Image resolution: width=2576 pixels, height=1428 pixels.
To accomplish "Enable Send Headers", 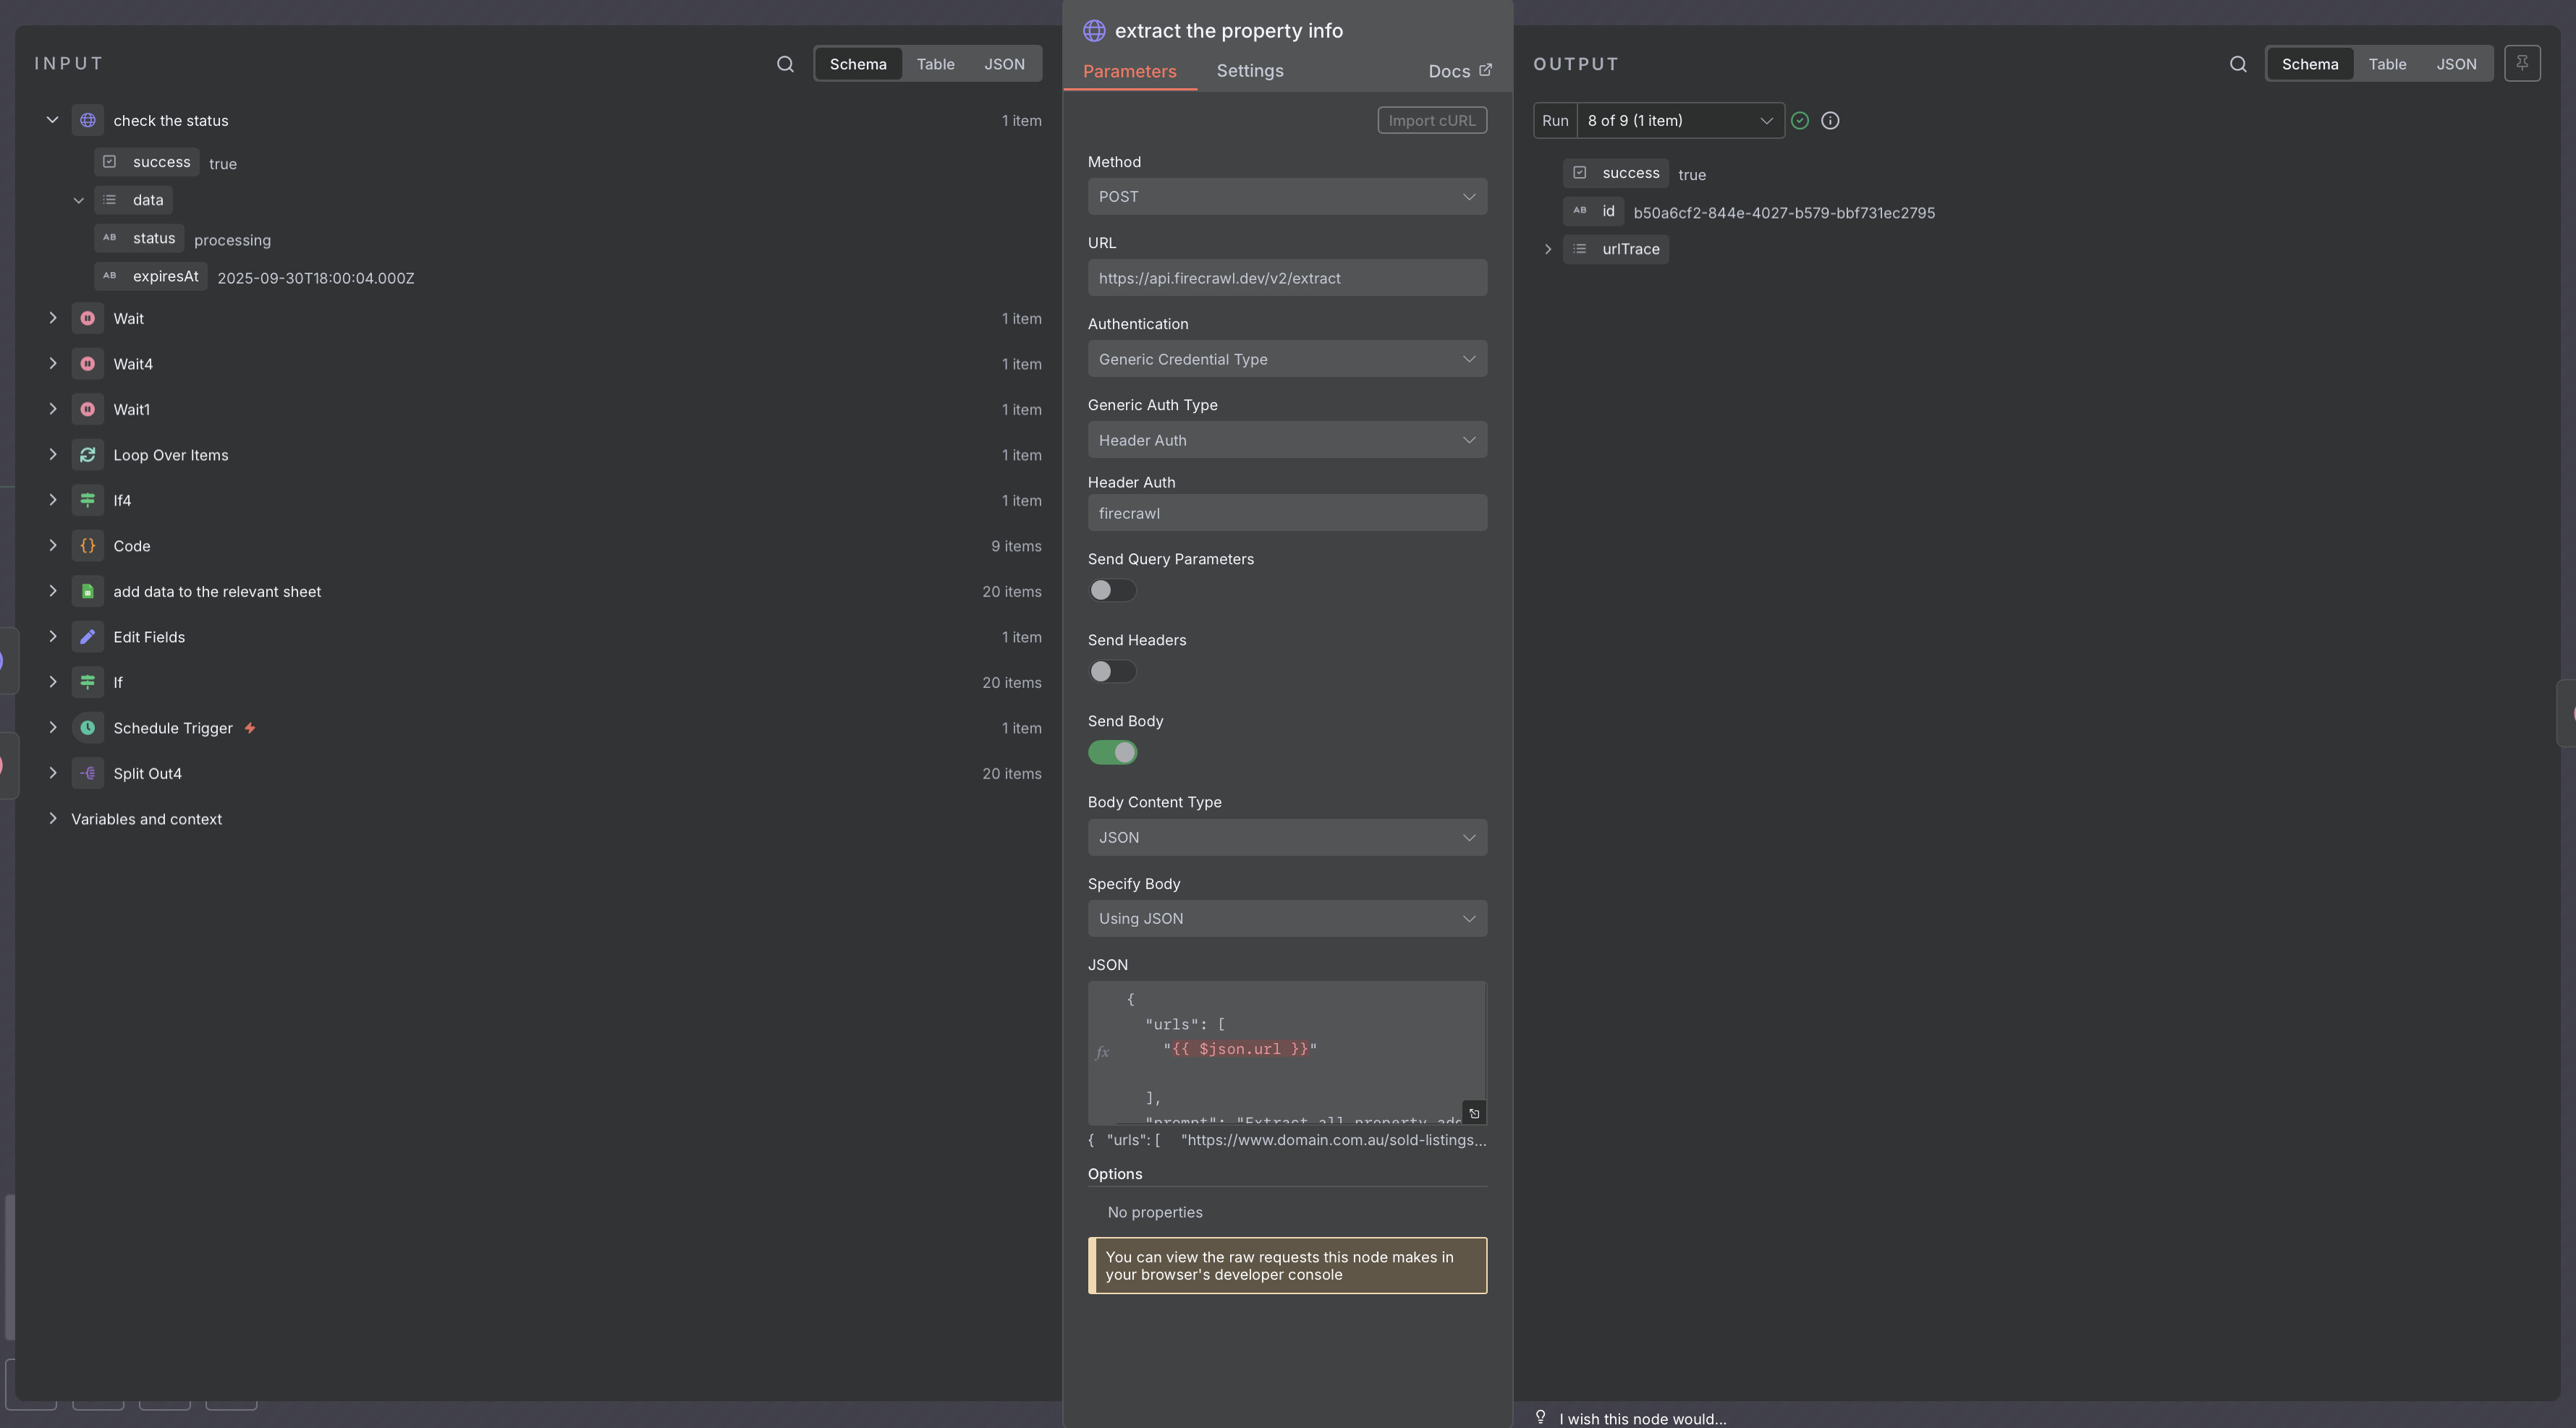I will [x=1112, y=671].
